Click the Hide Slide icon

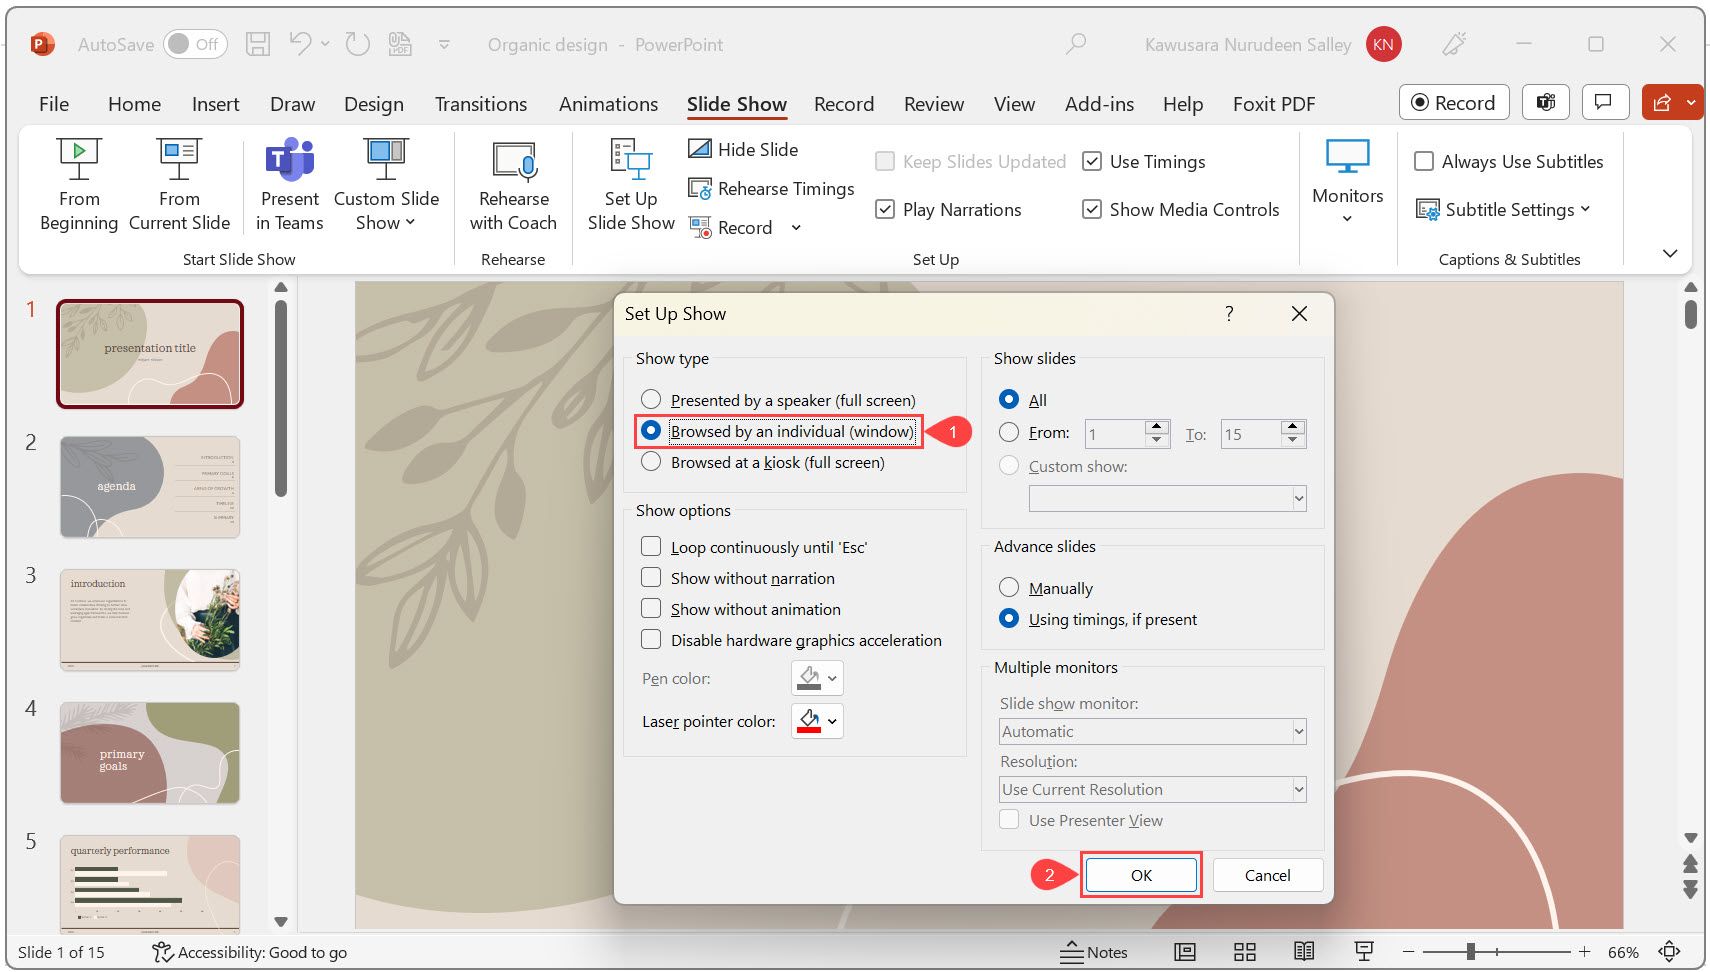[700, 149]
